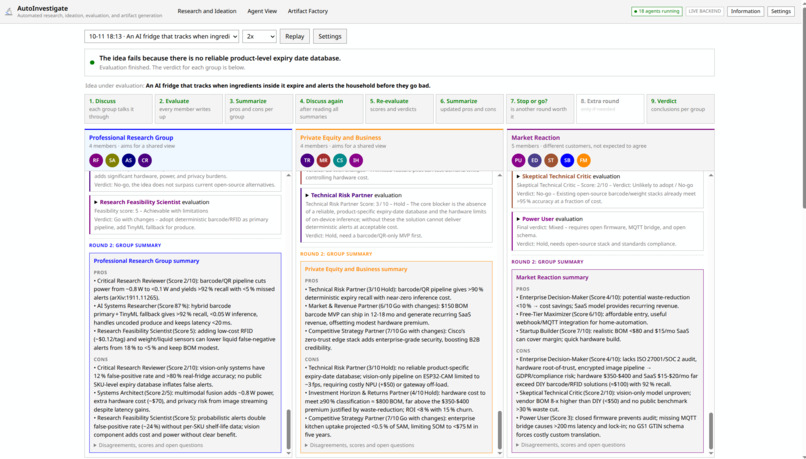Click the AutoInvestigate logo icon
Image resolution: width=806 pixels, height=459 pixels.
click(x=9, y=11)
